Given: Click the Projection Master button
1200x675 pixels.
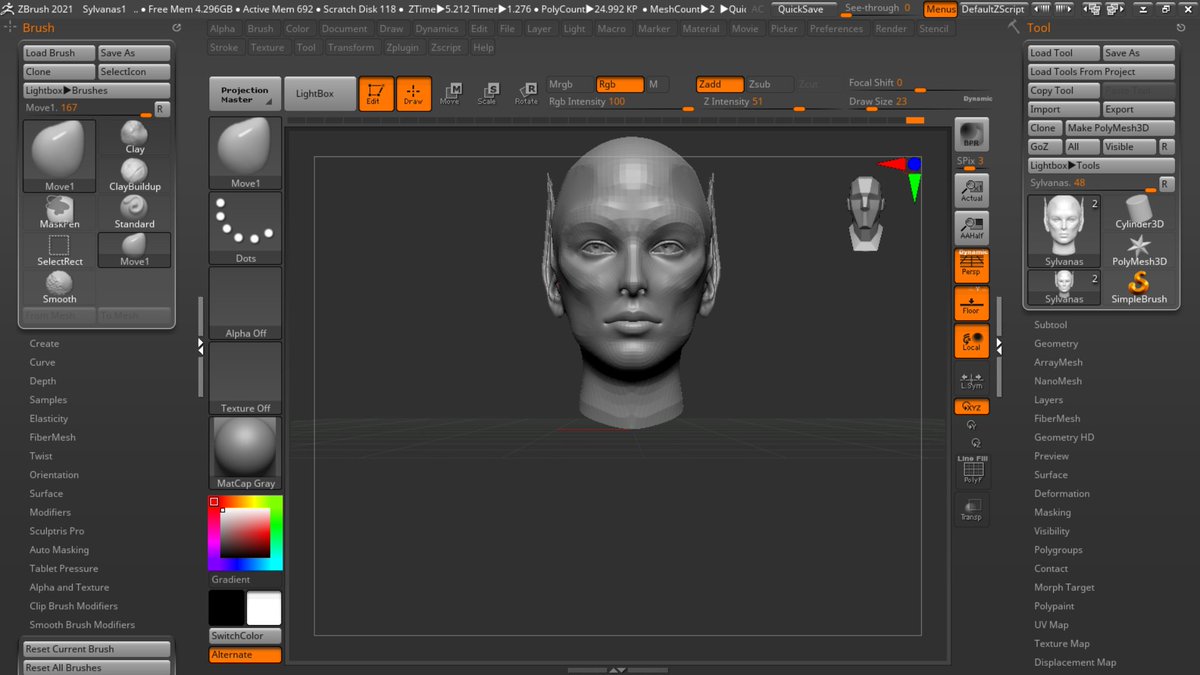Looking at the screenshot, I should tap(245, 94).
